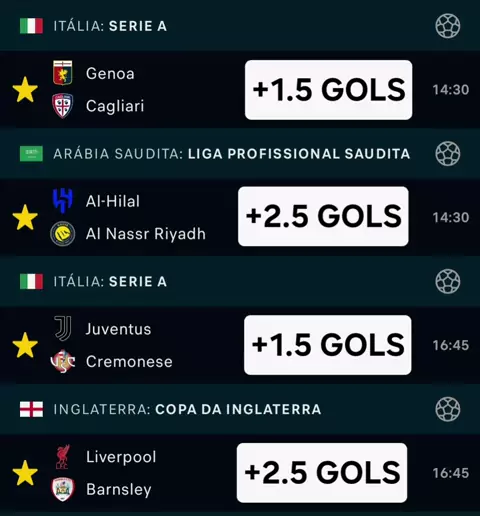Click soccer ball icon in Arábia Saudita header
Viewport: 480px width, 516px height.
pyautogui.click(x=448, y=154)
